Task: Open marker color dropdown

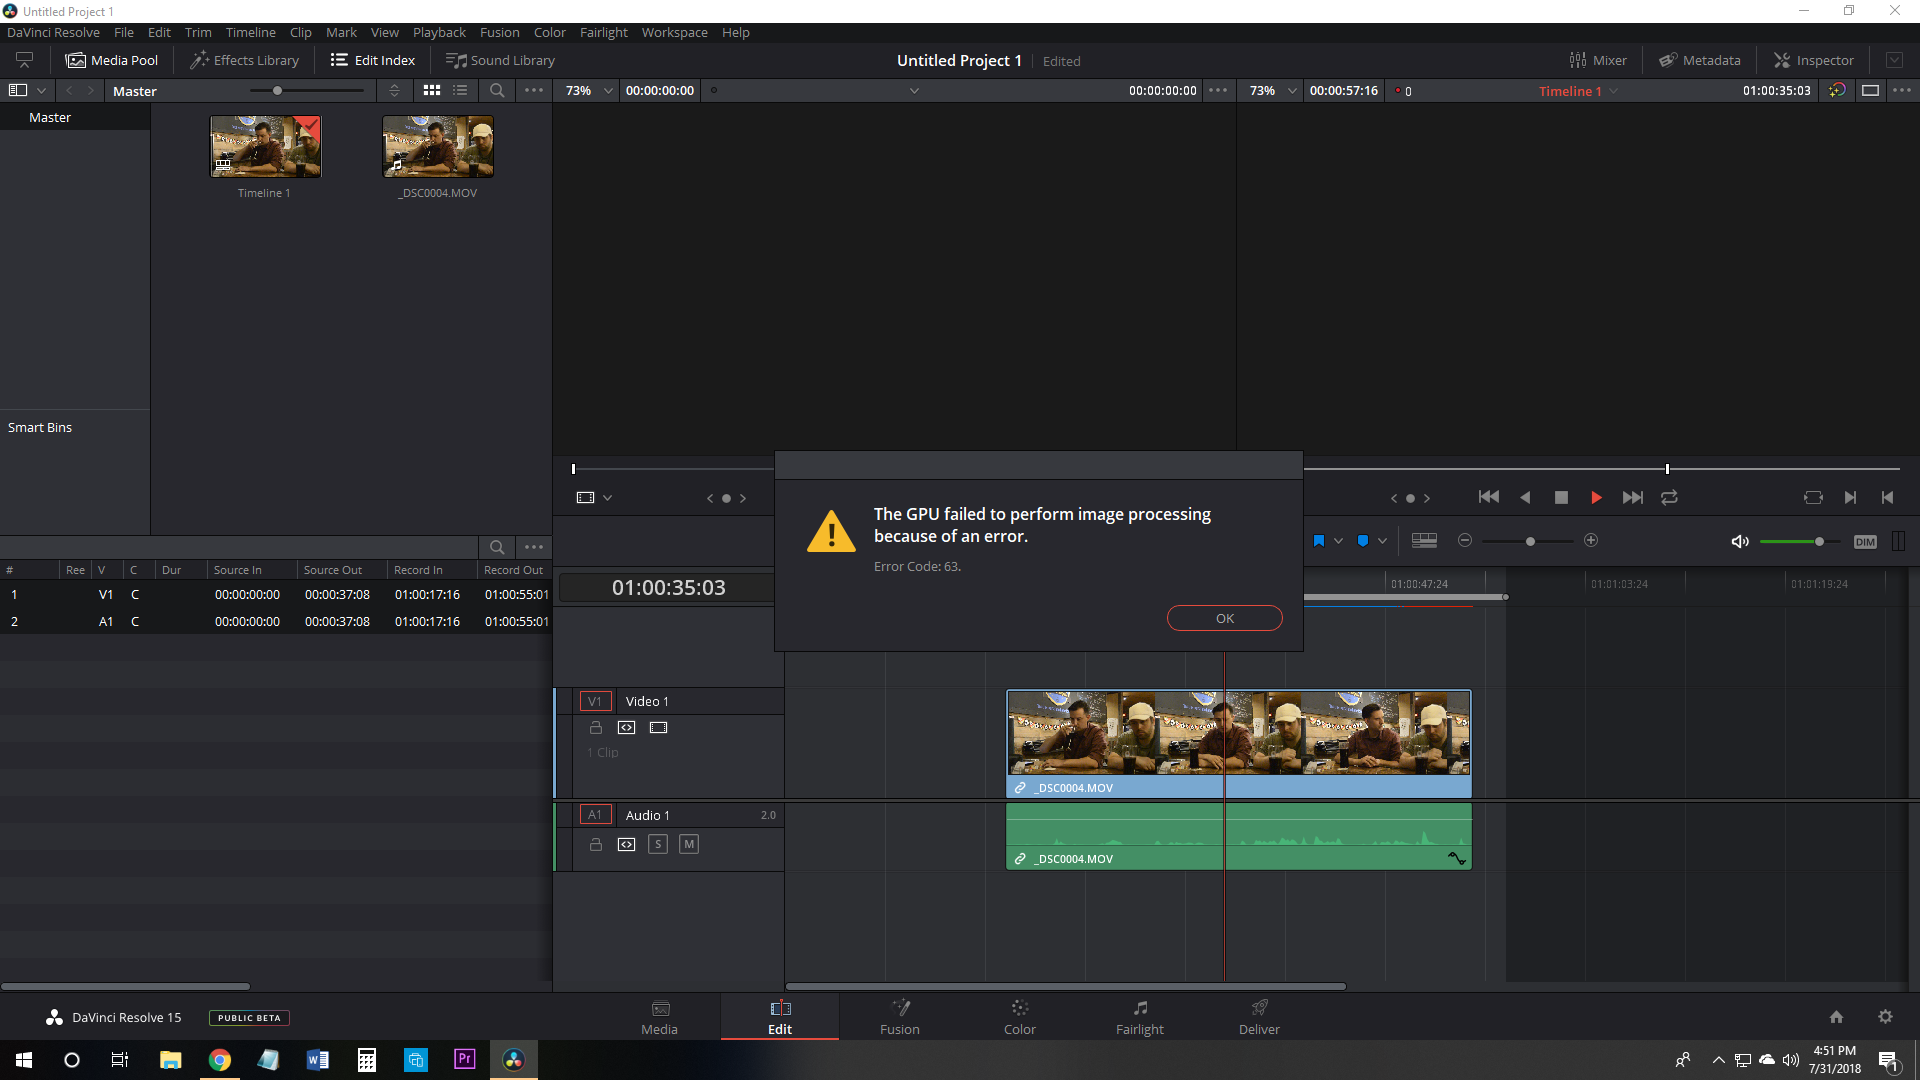Action: tap(1382, 541)
